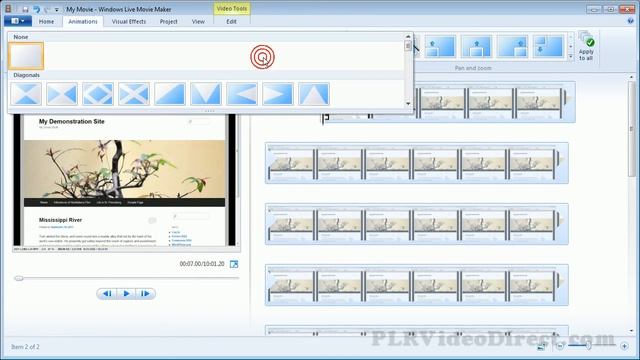Image resolution: width=640 pixels, height=360 pixels.
Task: Show next row of pan and zoom gallery
Action: (571, 47)
